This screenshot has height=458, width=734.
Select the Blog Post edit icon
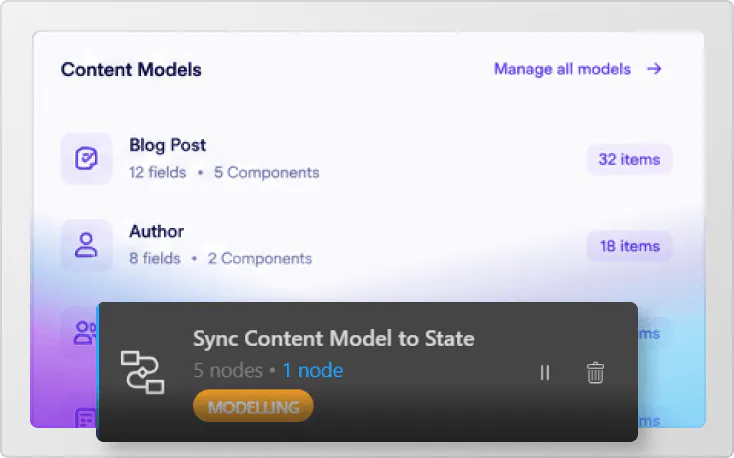(x=87, y=158)
